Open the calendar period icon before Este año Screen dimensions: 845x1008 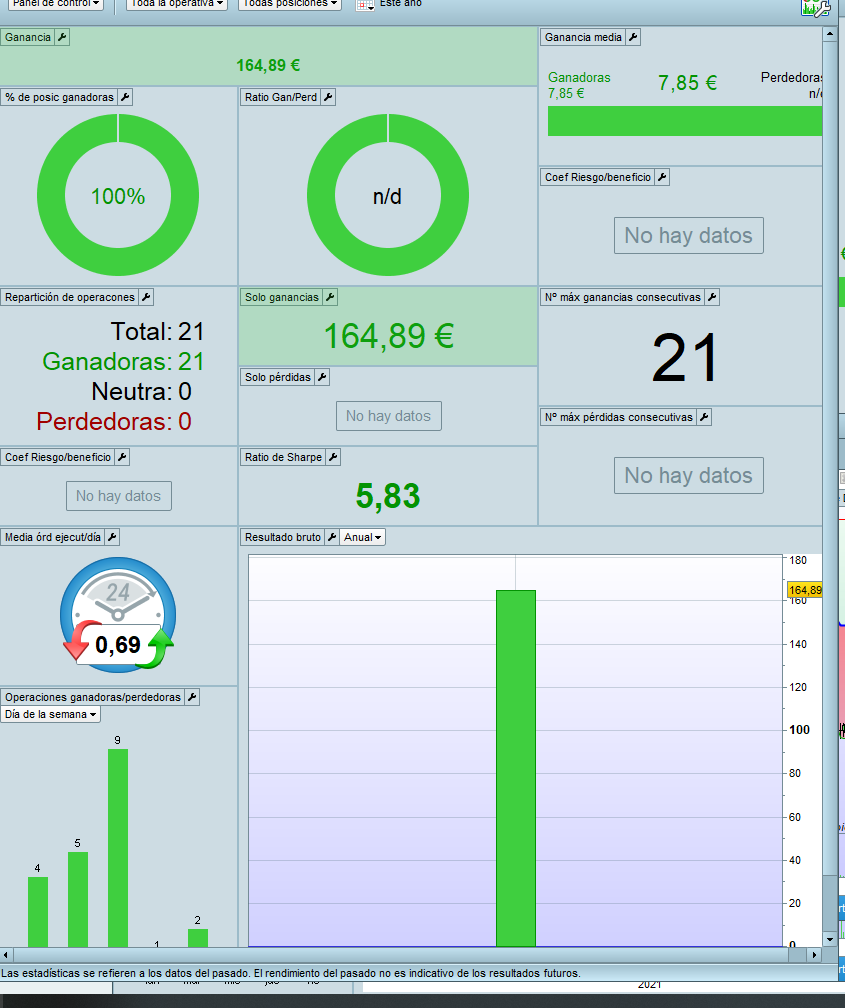point(365,4)
